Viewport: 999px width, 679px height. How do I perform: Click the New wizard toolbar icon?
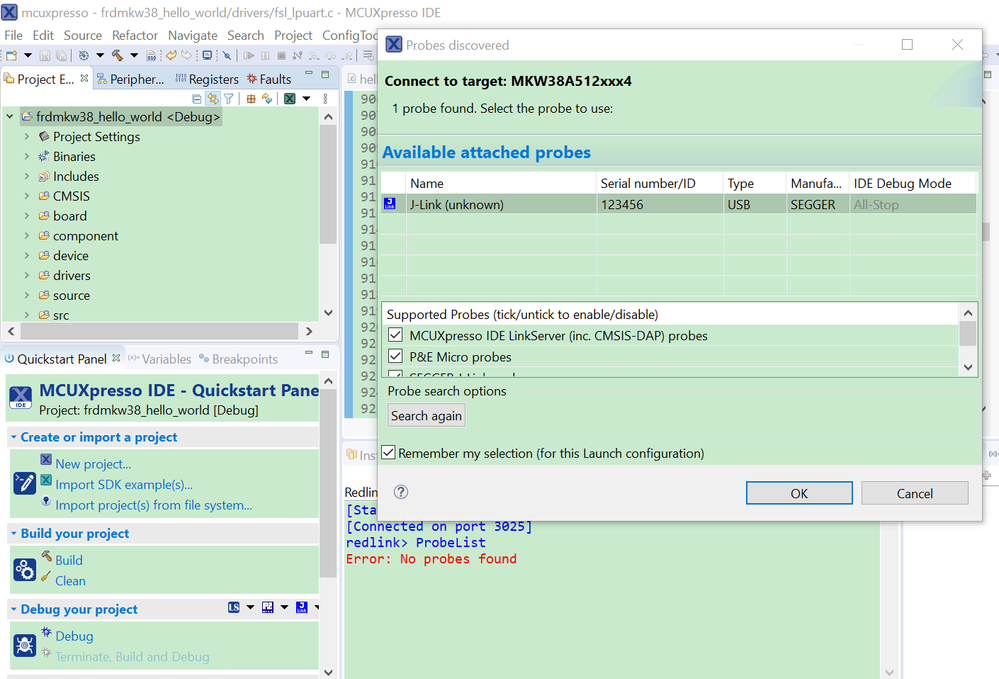(x=11, y=55)
